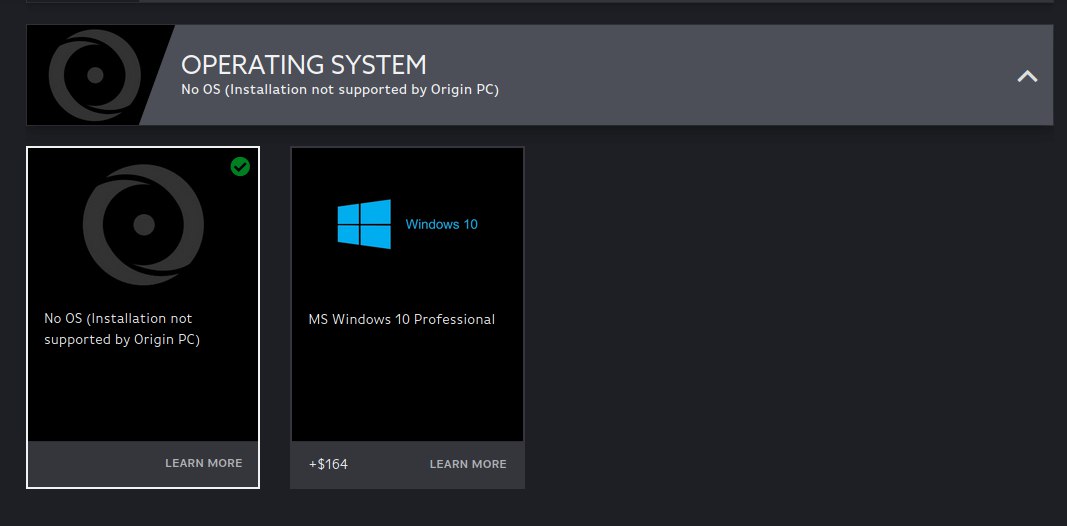Viewport: 1067px width, 526px height.
Task: Click empty black area below No OS label
Action: tap(143, 395)
